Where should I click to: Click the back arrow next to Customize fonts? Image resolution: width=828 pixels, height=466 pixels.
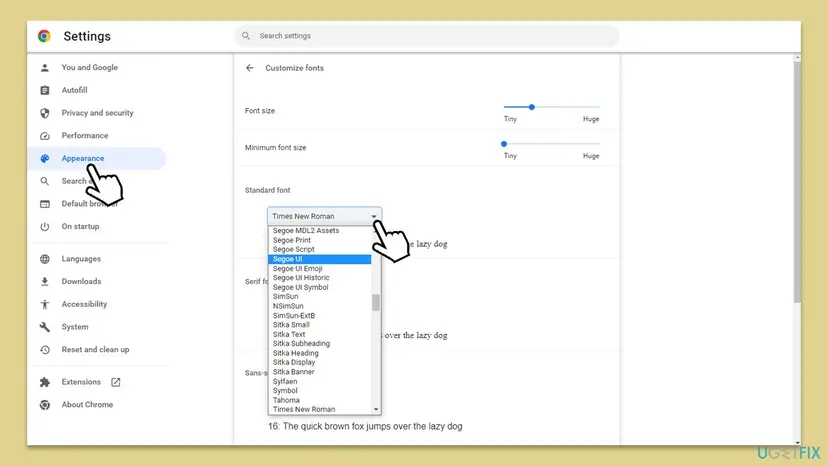click(250, 68)
